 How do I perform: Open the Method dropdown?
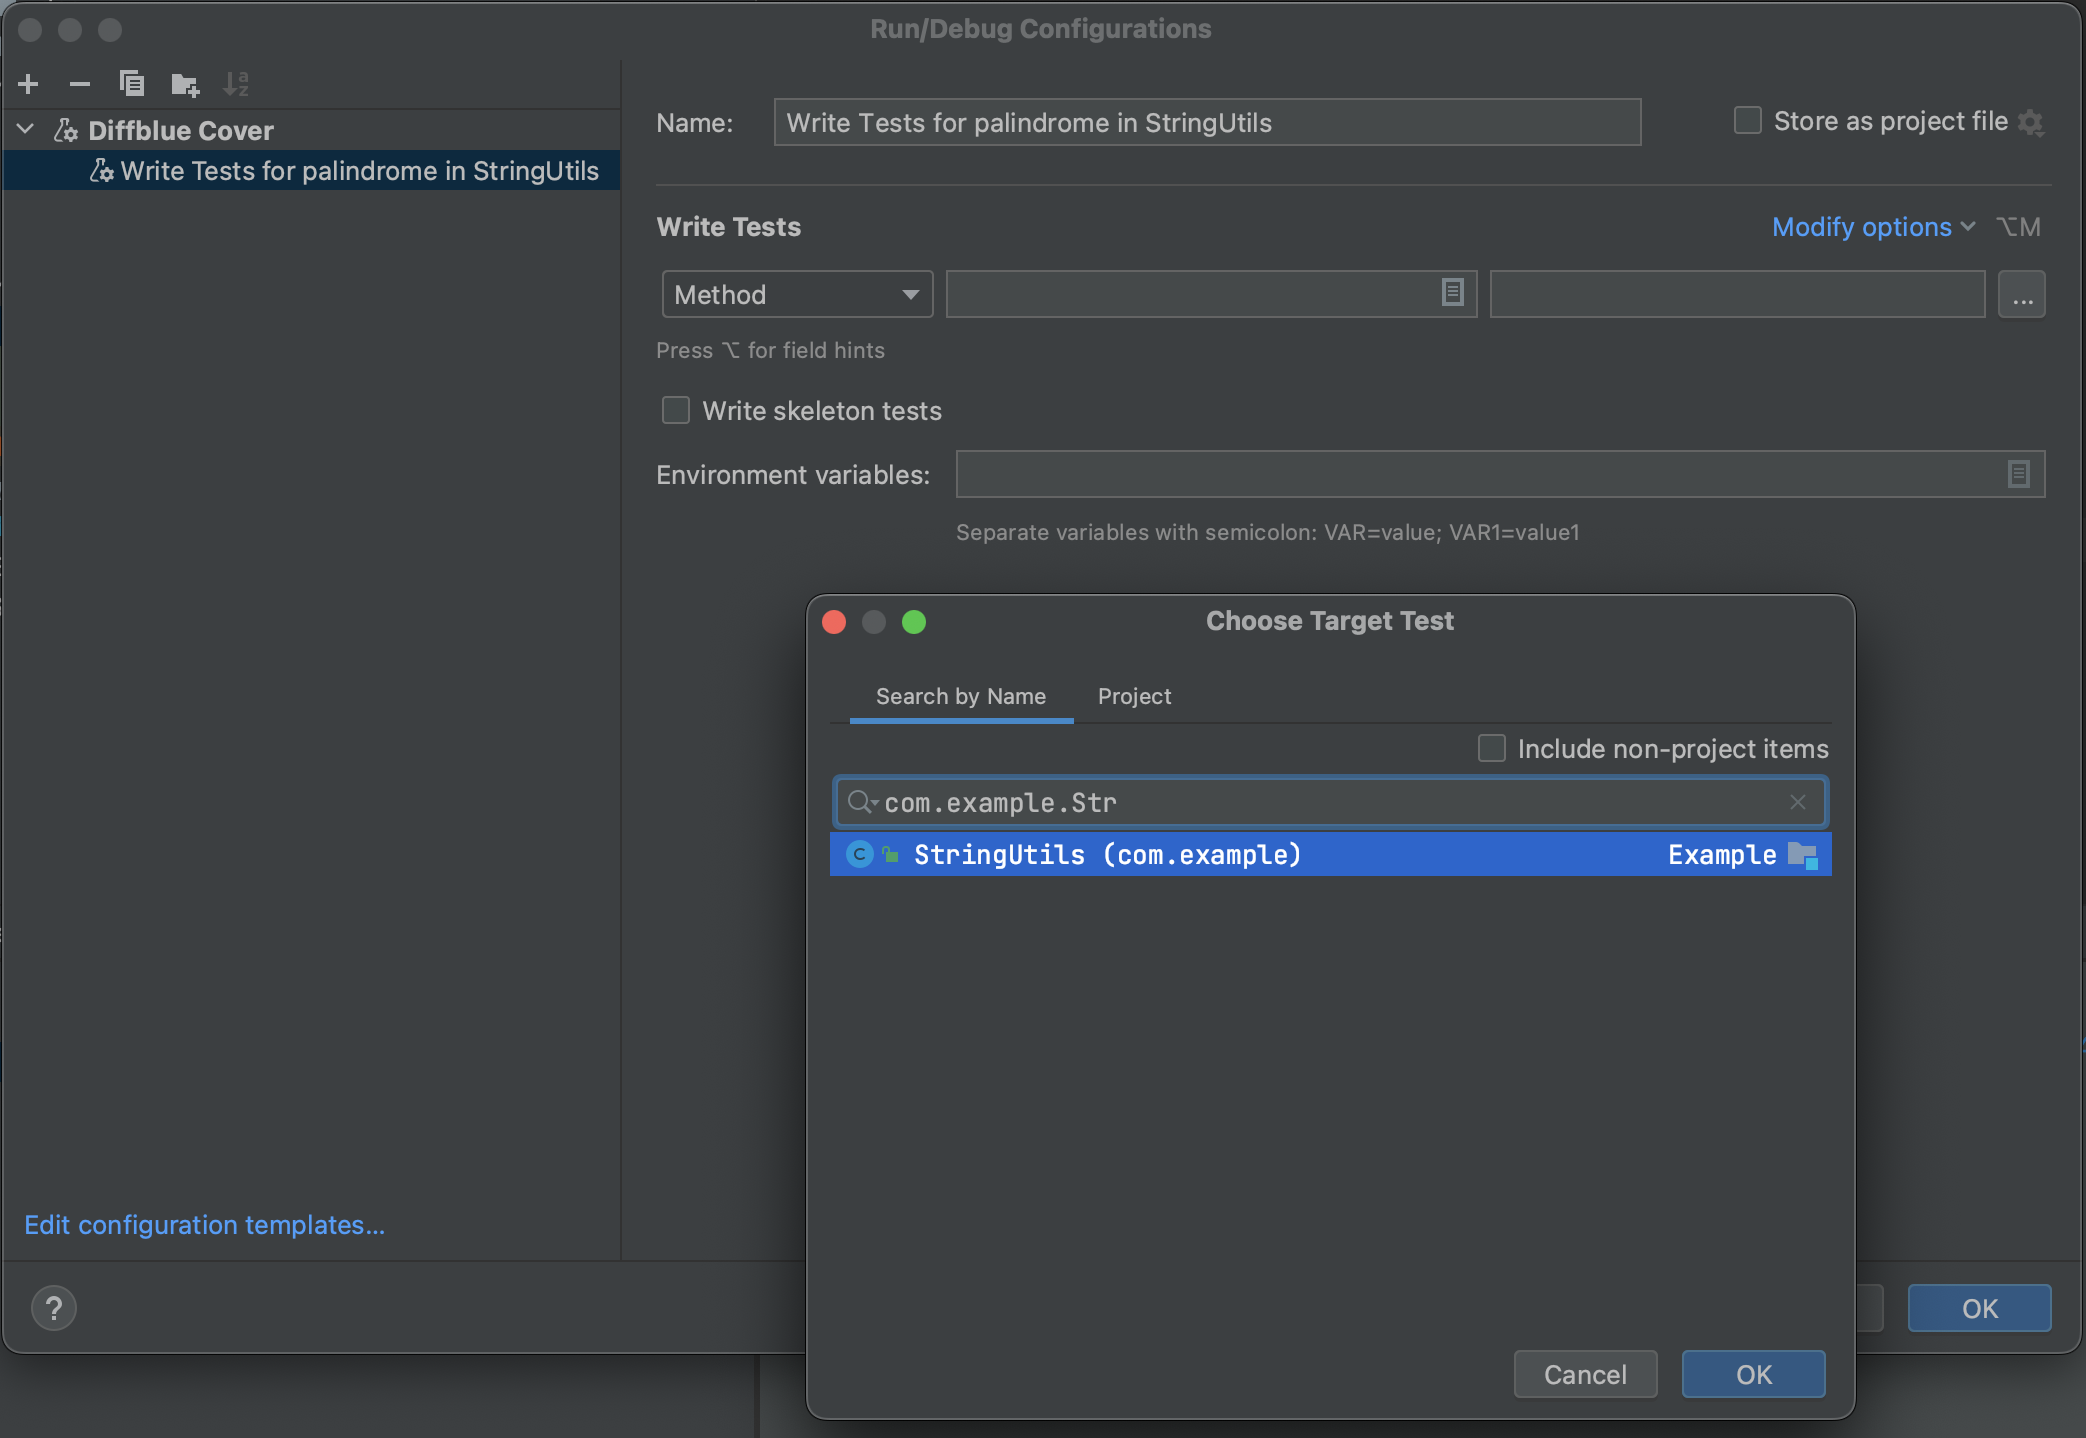[x=796, y=295]
